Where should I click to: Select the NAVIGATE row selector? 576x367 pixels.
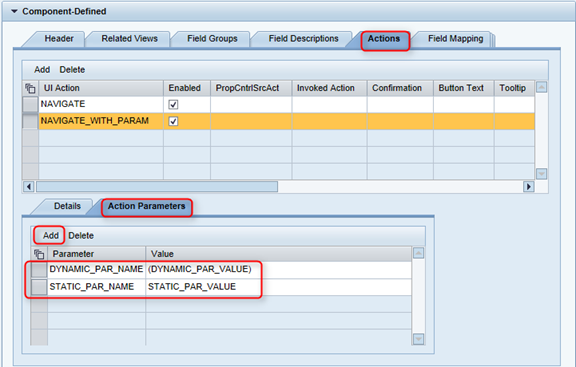pyautogui.click(x=30, y=104)
